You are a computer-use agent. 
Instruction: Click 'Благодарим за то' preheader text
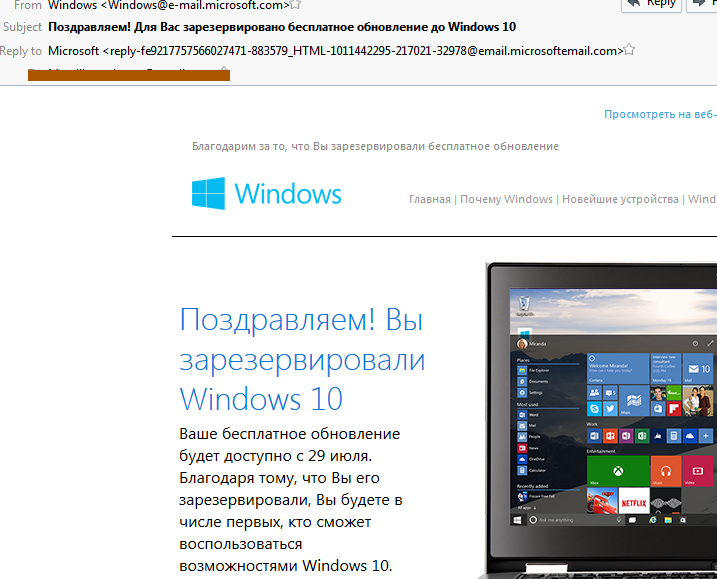point(375,146)
